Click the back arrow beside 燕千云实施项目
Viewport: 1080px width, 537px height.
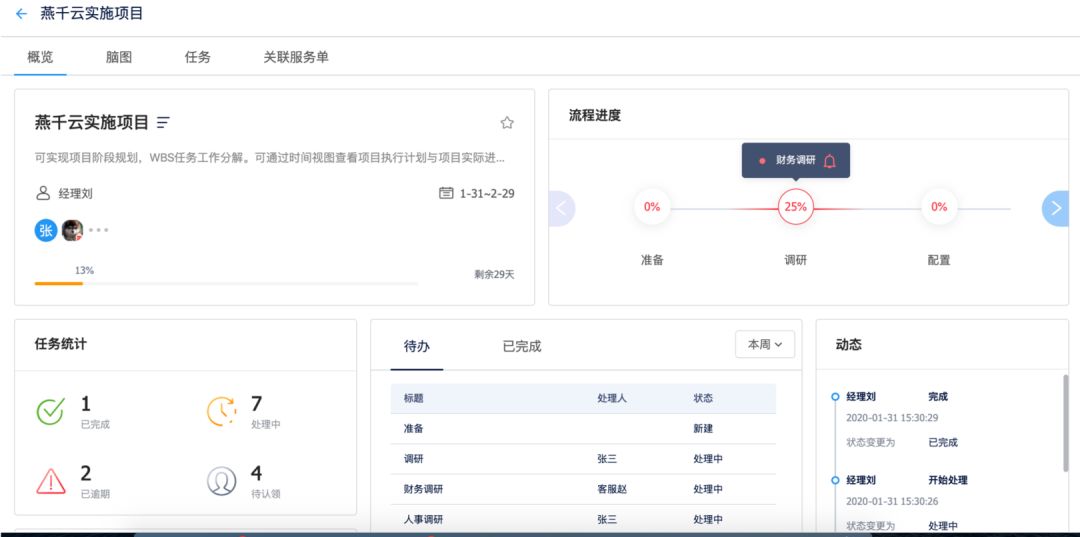(x=21, y=14)
